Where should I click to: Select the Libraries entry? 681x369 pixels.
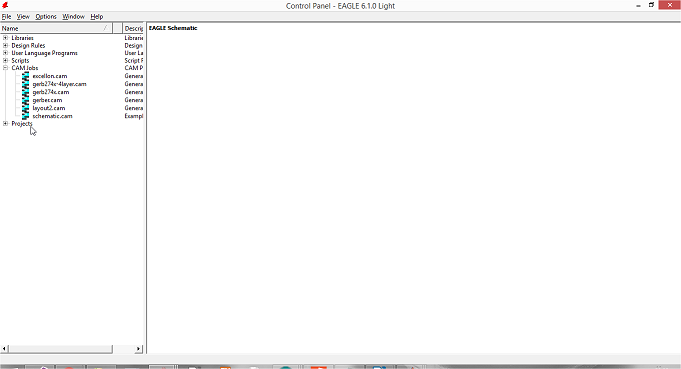[23, 38]
